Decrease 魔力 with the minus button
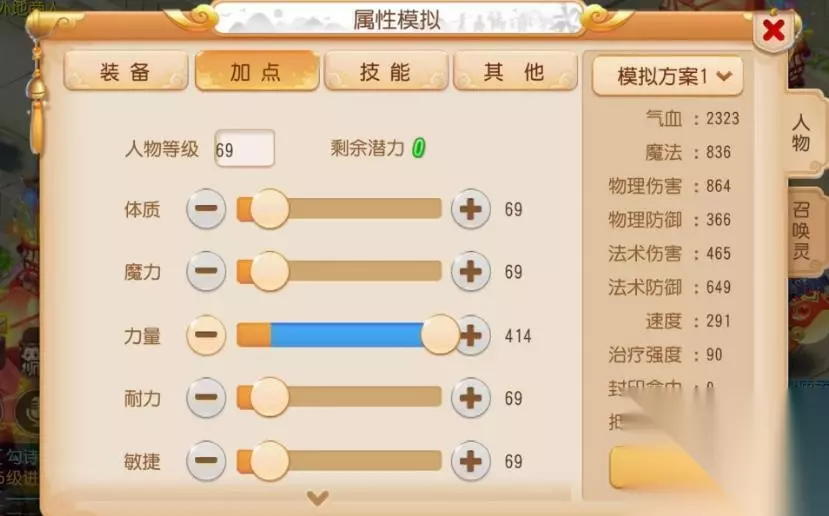 tap(206, 271)
